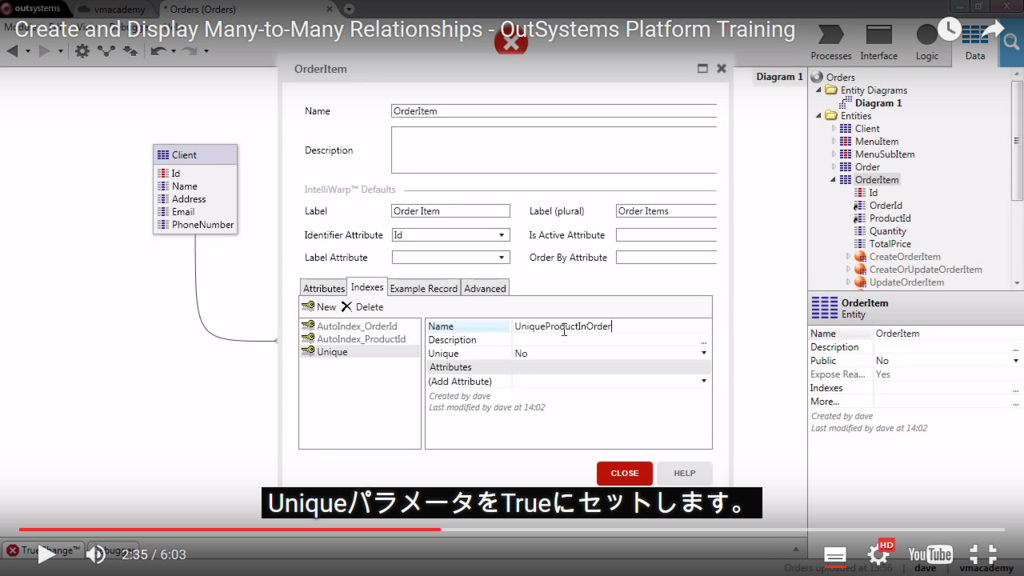Select Diagram 1 in tree
This screenshot has width=1024, height=576.
point(878,103)
